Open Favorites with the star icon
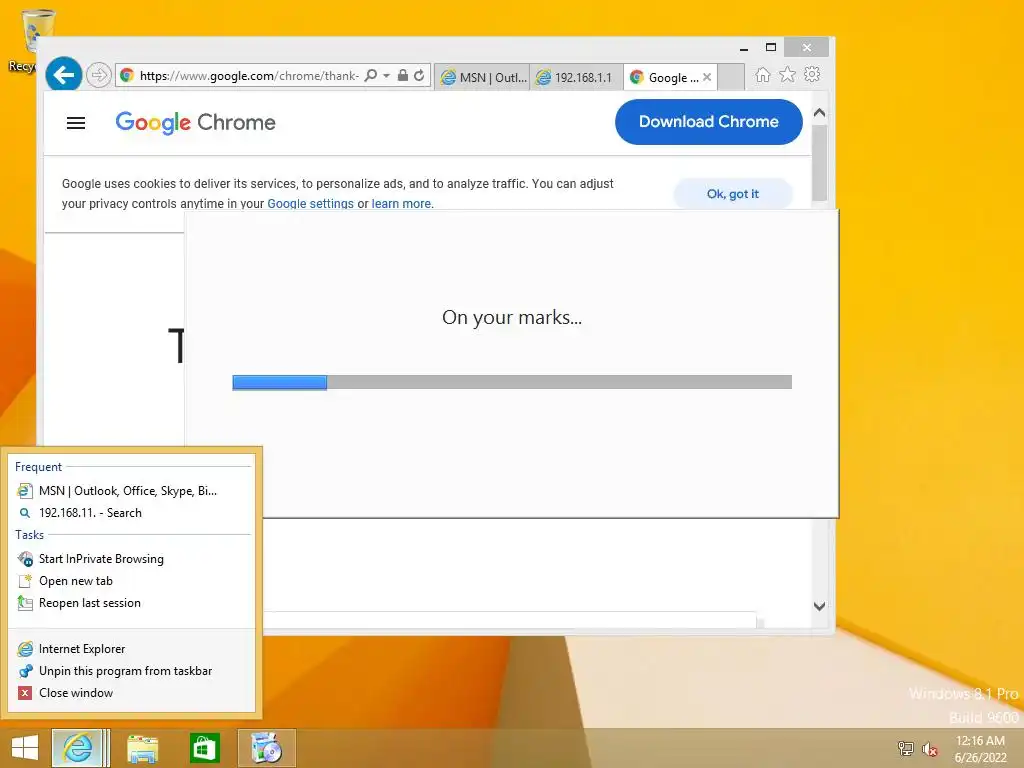 [788, 75]
